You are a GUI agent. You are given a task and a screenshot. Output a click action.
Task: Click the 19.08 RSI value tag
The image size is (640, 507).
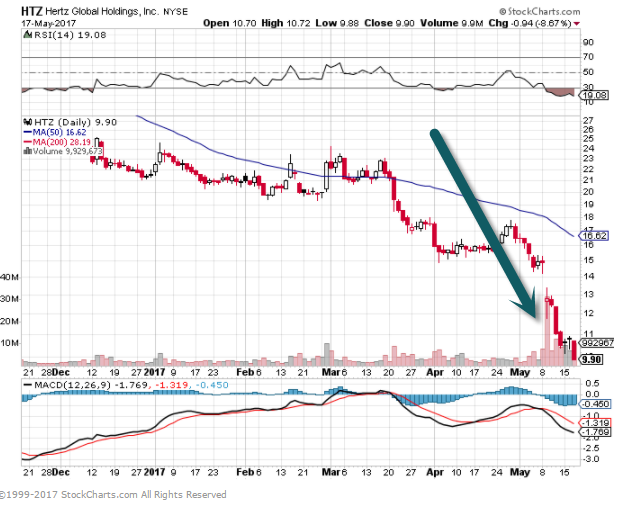coord(595,96)
